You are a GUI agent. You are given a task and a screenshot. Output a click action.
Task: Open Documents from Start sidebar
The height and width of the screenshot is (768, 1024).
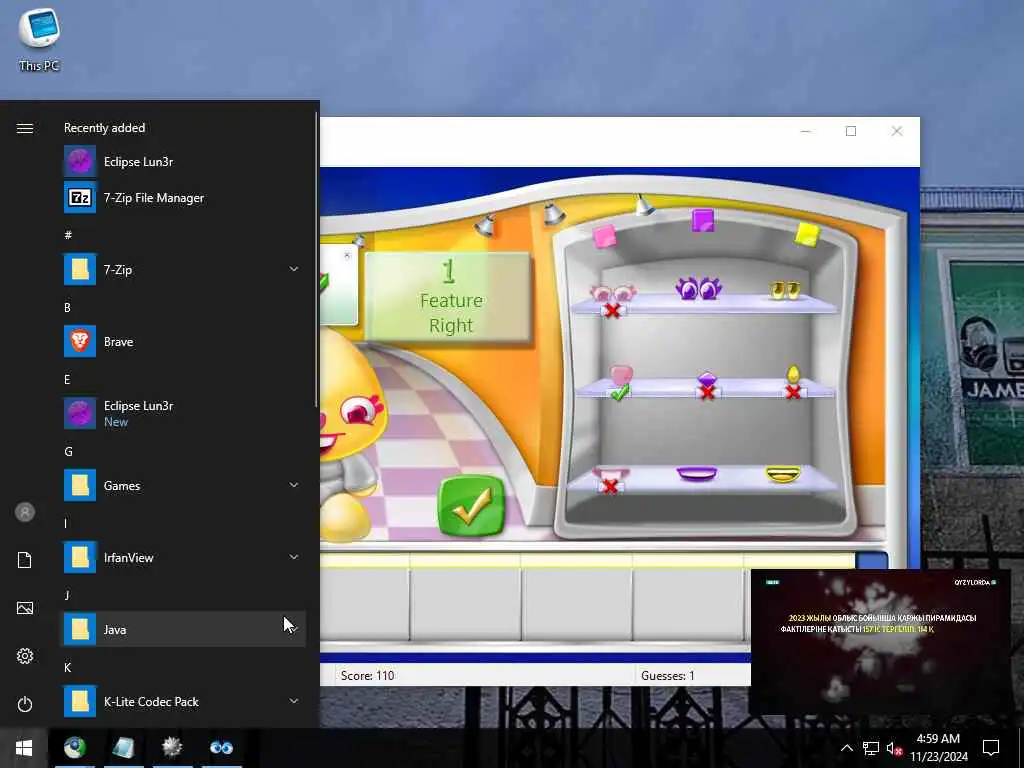pyautogui.click(x=25, y=560)
